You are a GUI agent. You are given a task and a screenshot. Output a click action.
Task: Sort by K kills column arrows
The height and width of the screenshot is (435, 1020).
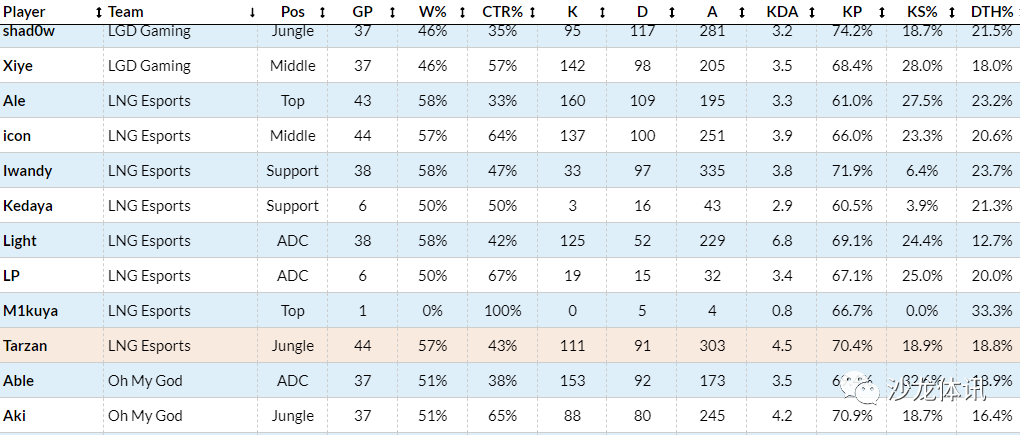point(602,12)
